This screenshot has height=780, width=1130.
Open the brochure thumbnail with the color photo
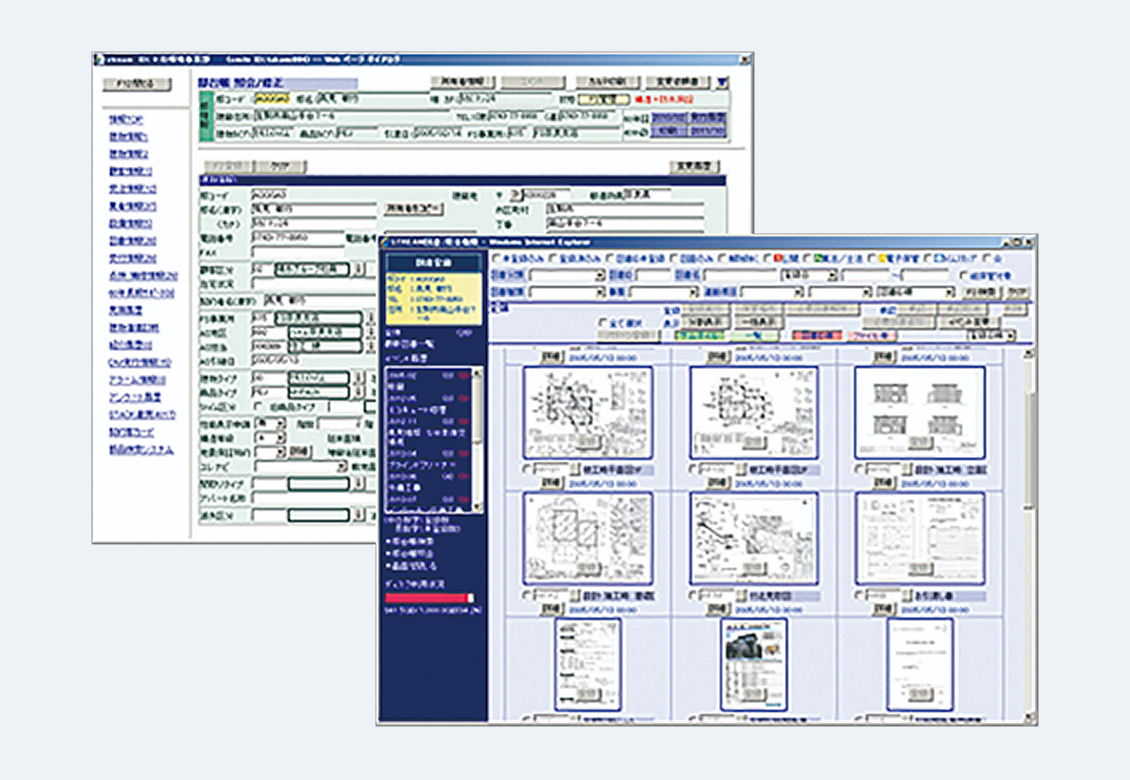pyautogui.click(x=753, y=665)
